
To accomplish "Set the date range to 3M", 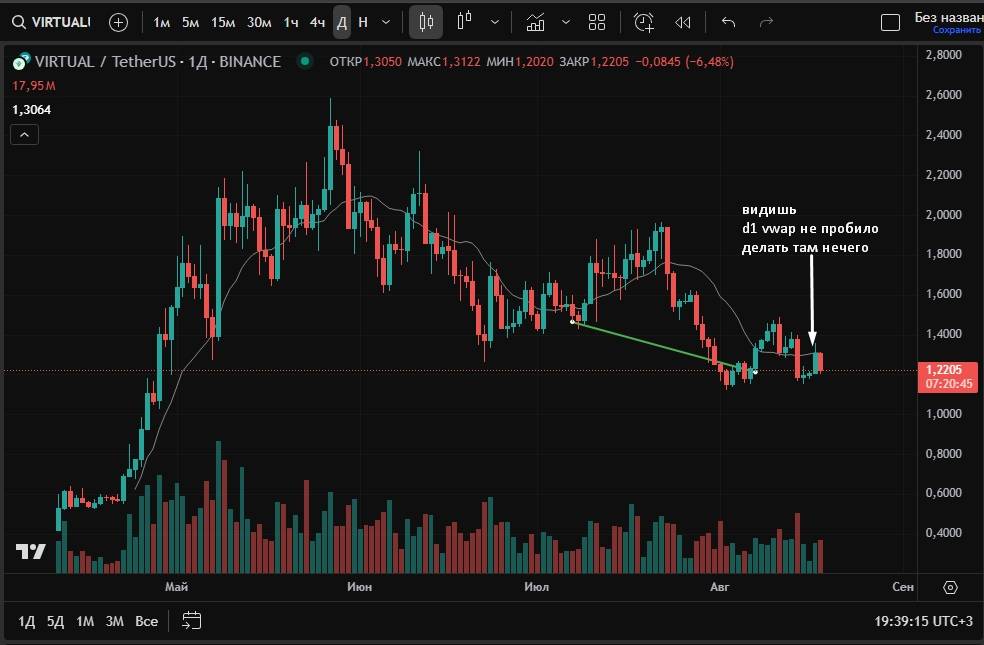I will [115, 621].
